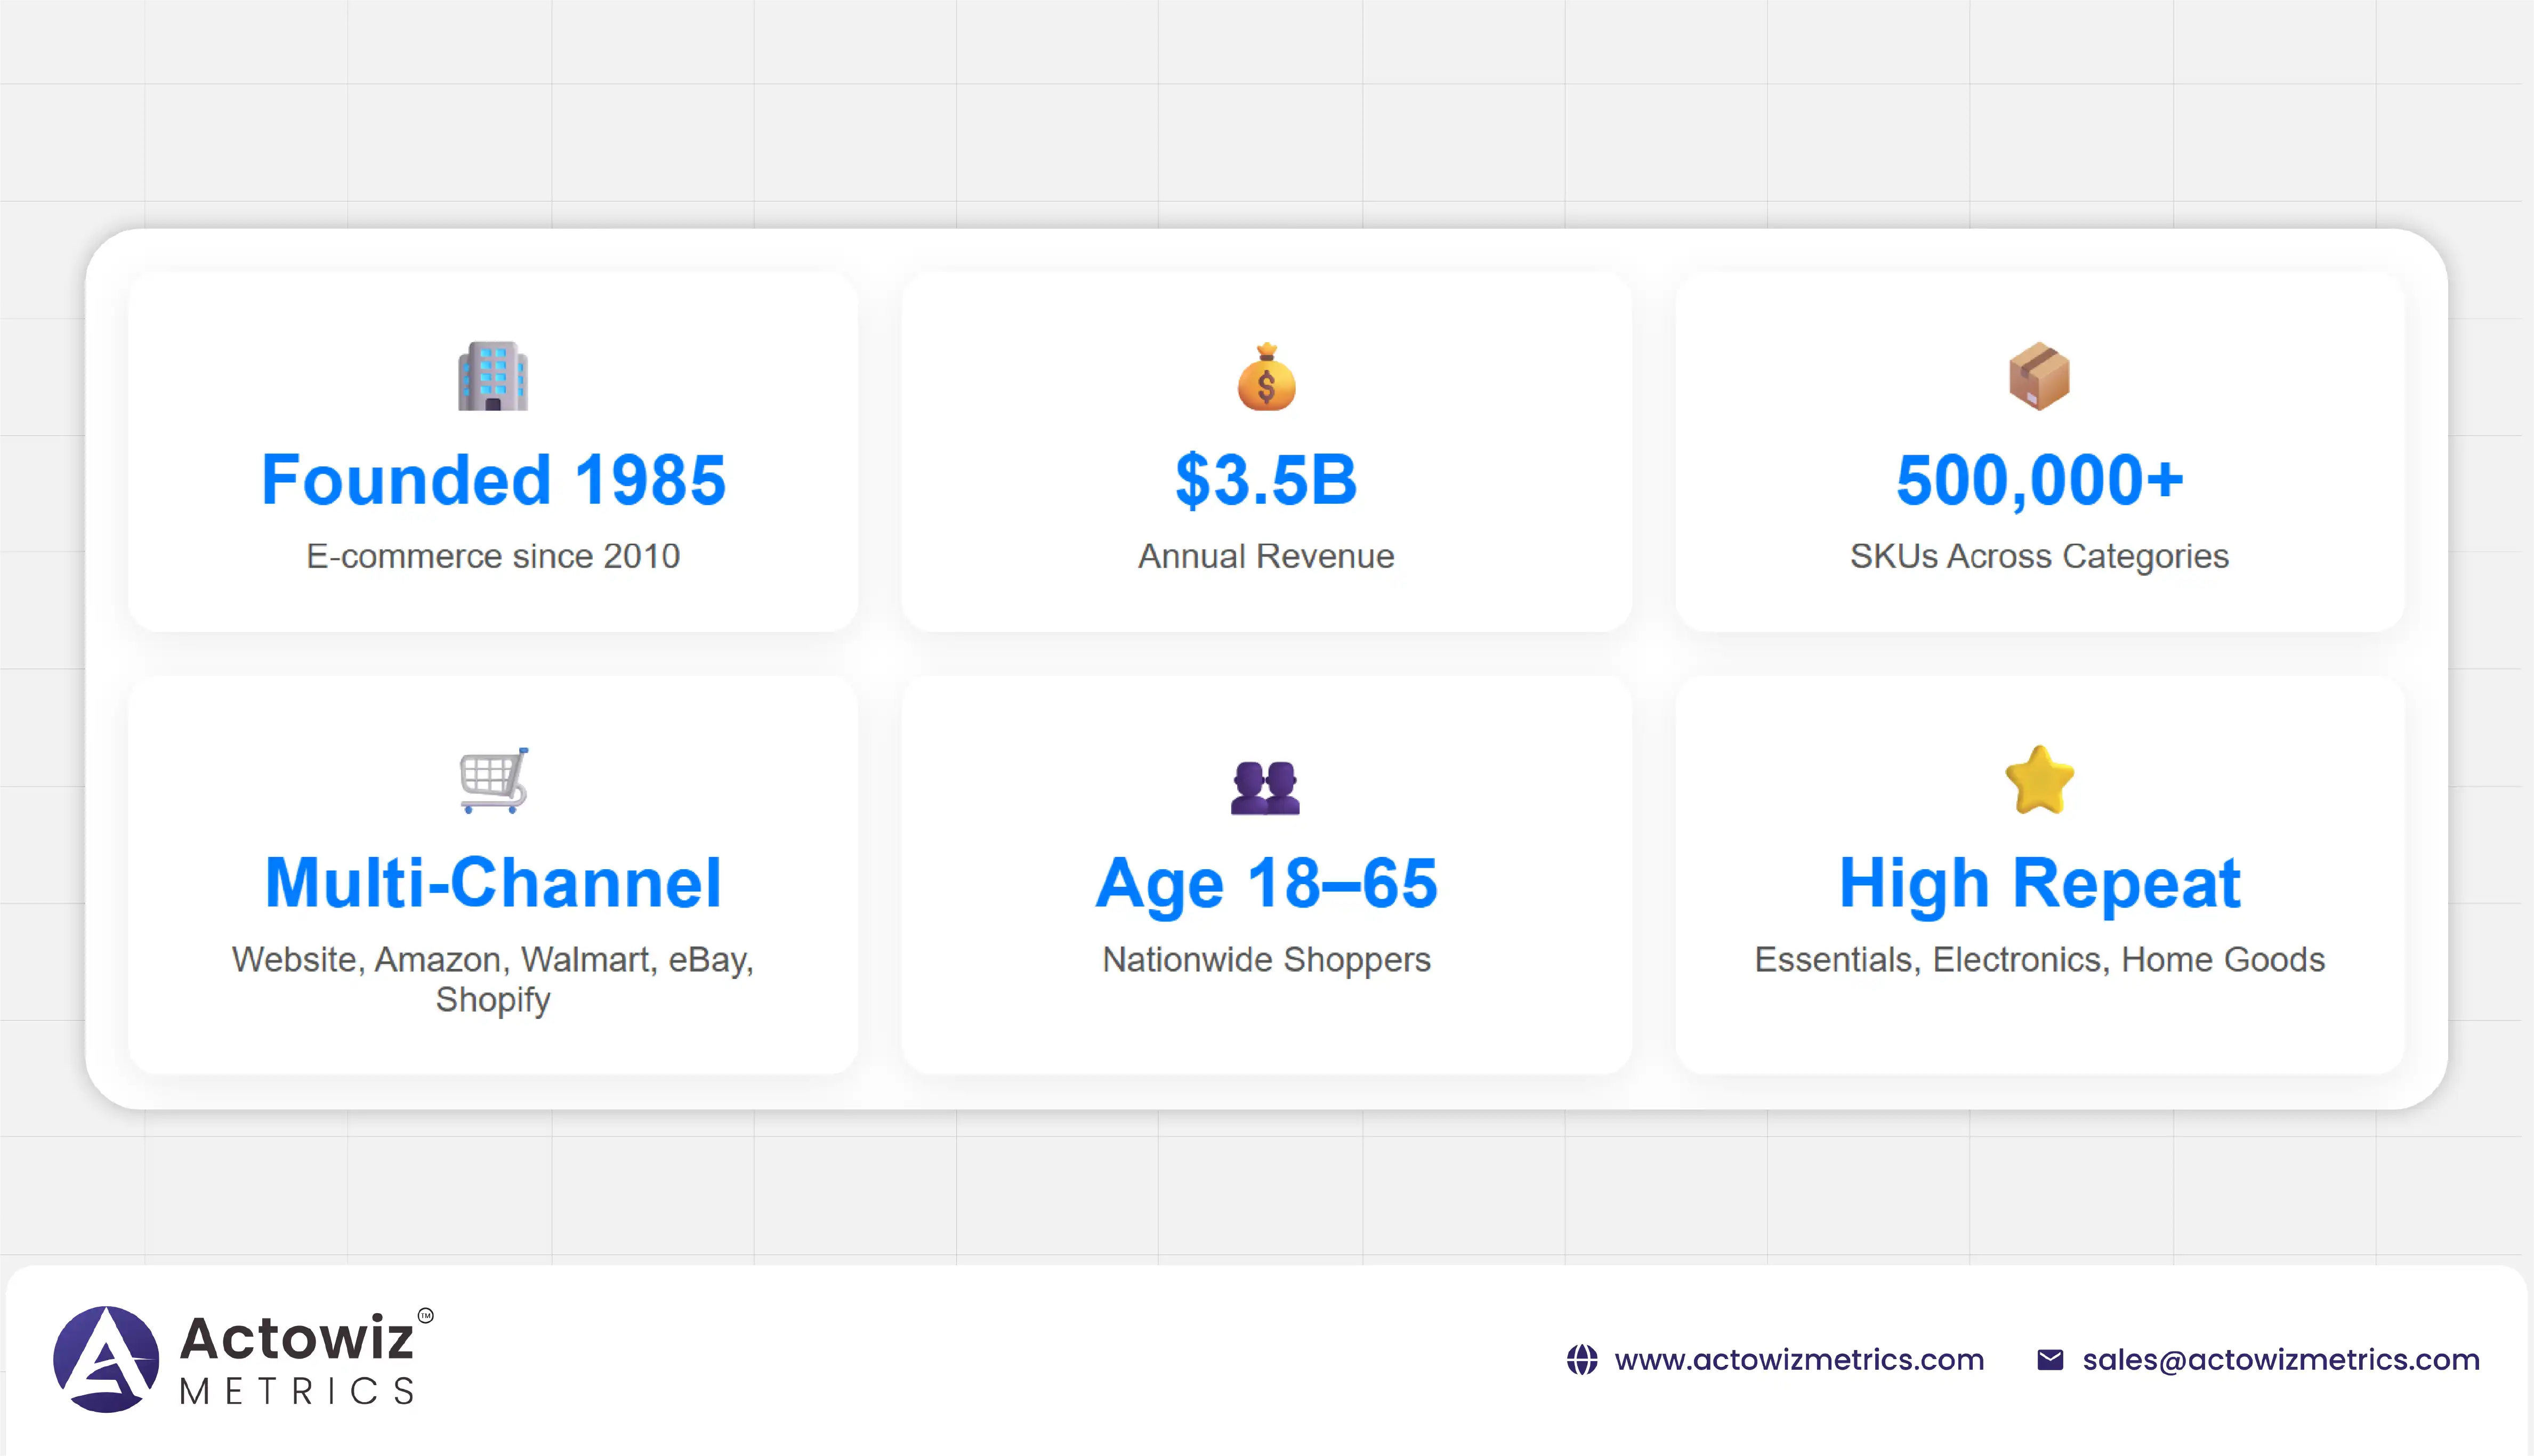
Task: Click the yellow star icon
Action: coord(2039,781)
